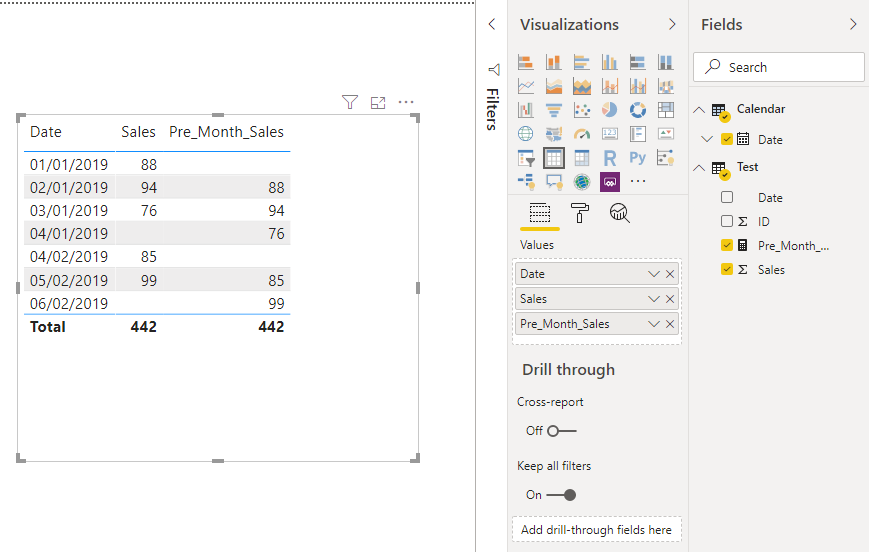Screen dimensions: 869x552
Task: Select the Area chart visual
Action: tap(554, 86)
